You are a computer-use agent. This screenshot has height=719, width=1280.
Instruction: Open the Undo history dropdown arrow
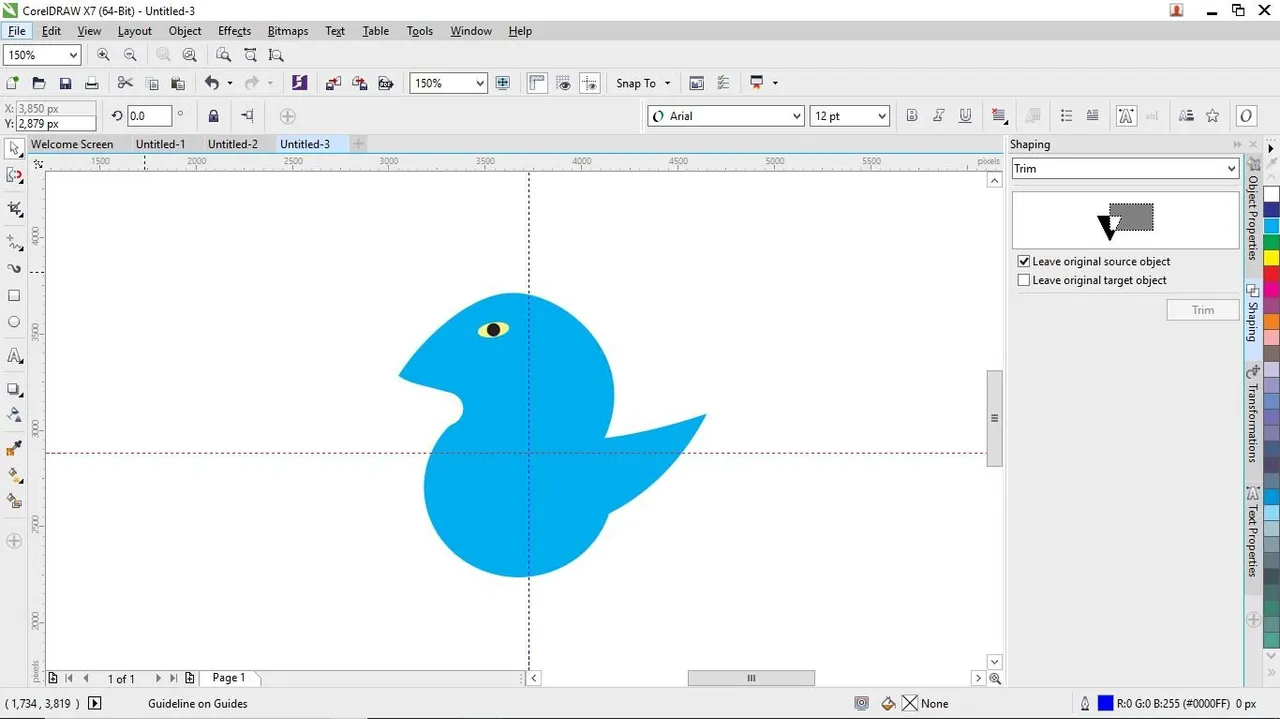coord(230,83)
